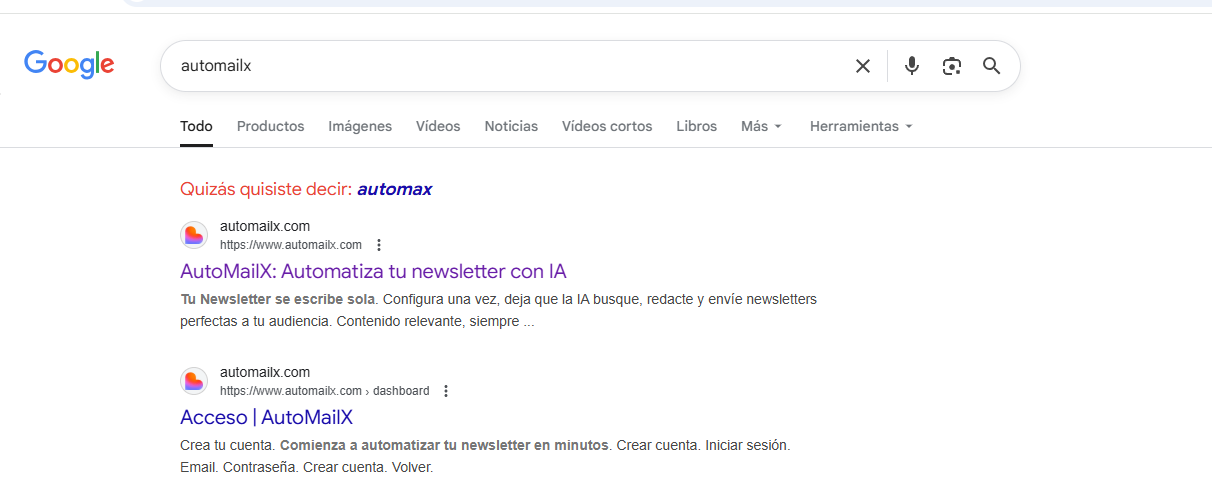Viewport: 1212px width, 494px height.
Task: Open Google Lens image search icon
Action: click(x=951, y=66)
